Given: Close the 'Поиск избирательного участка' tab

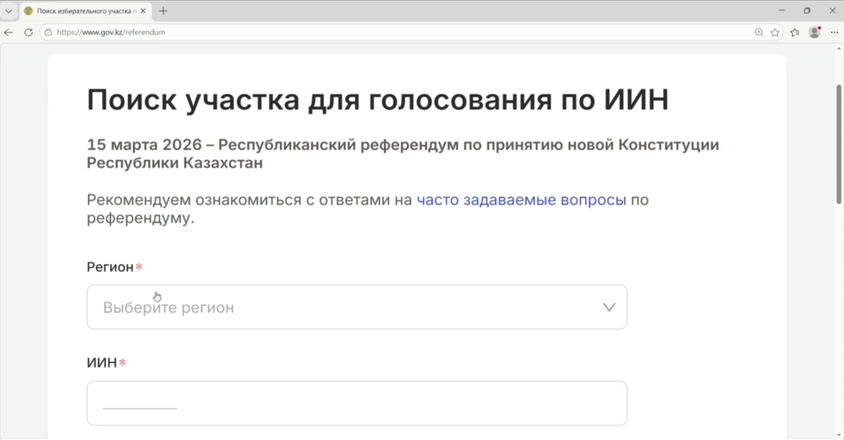Looking at the screenshot, I should (x=144, y=11).
